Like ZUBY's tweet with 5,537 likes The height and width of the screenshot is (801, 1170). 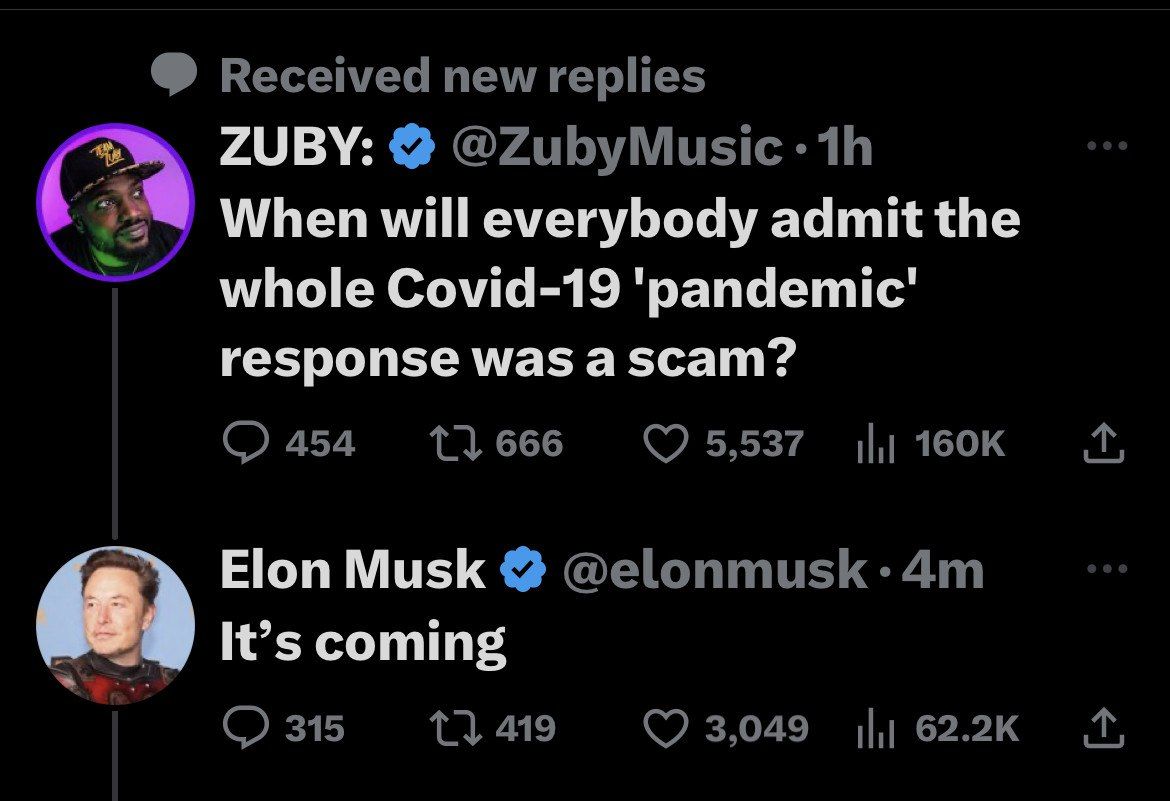click(666, 443)
